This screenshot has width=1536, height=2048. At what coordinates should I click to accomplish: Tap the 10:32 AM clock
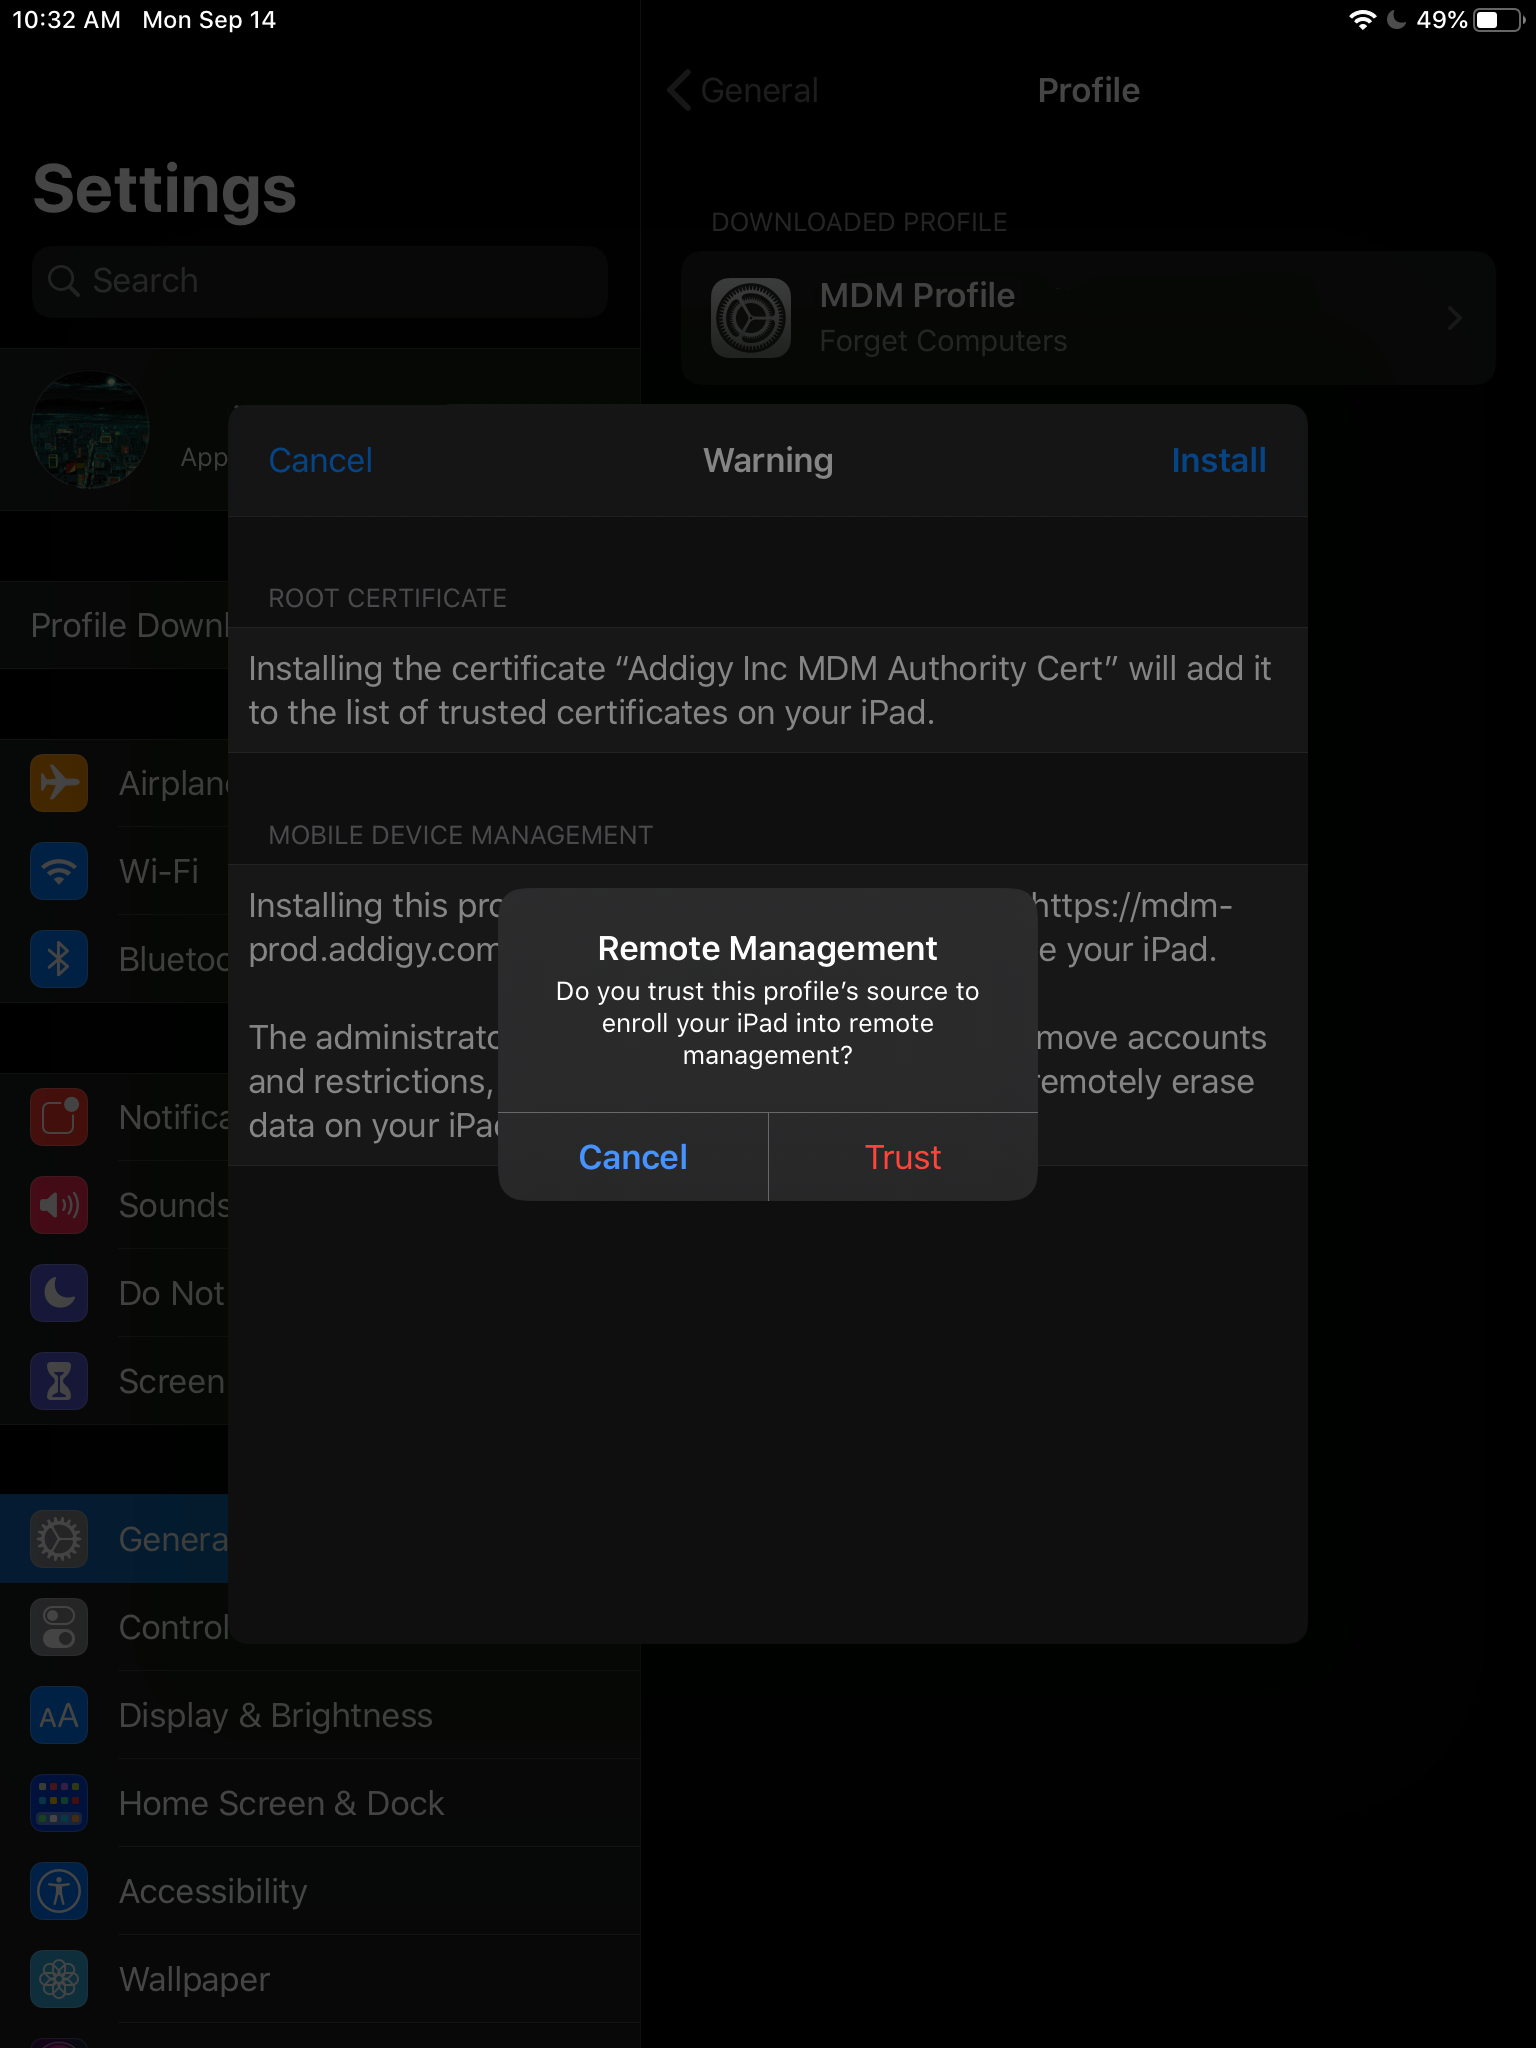coord(66,20)
